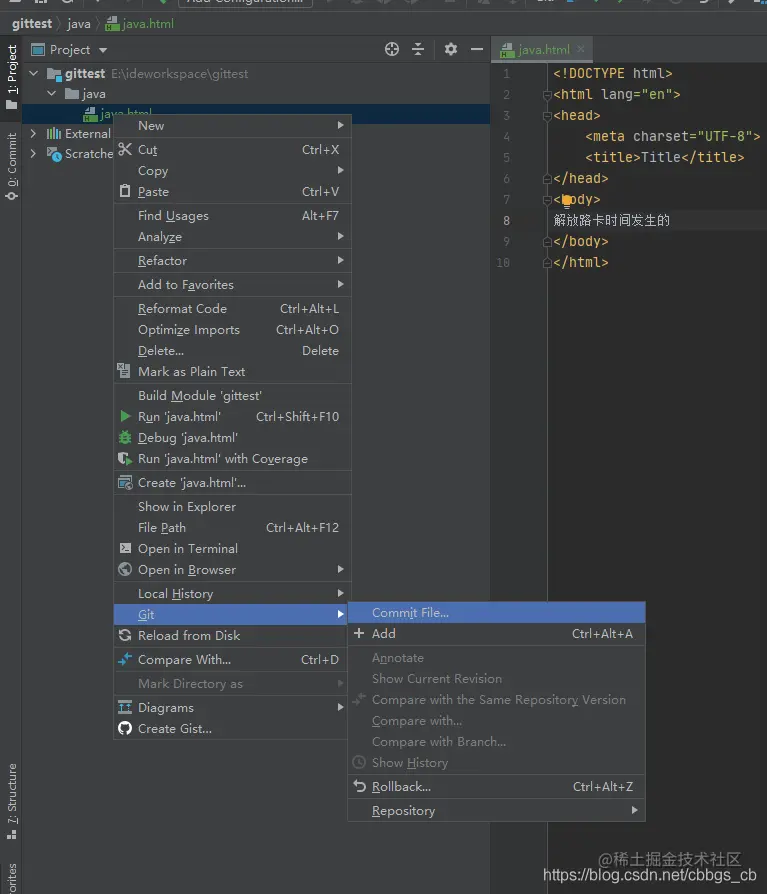
Task: Click the java.html file icon in breadcrumb
Action: pos(112,24)
